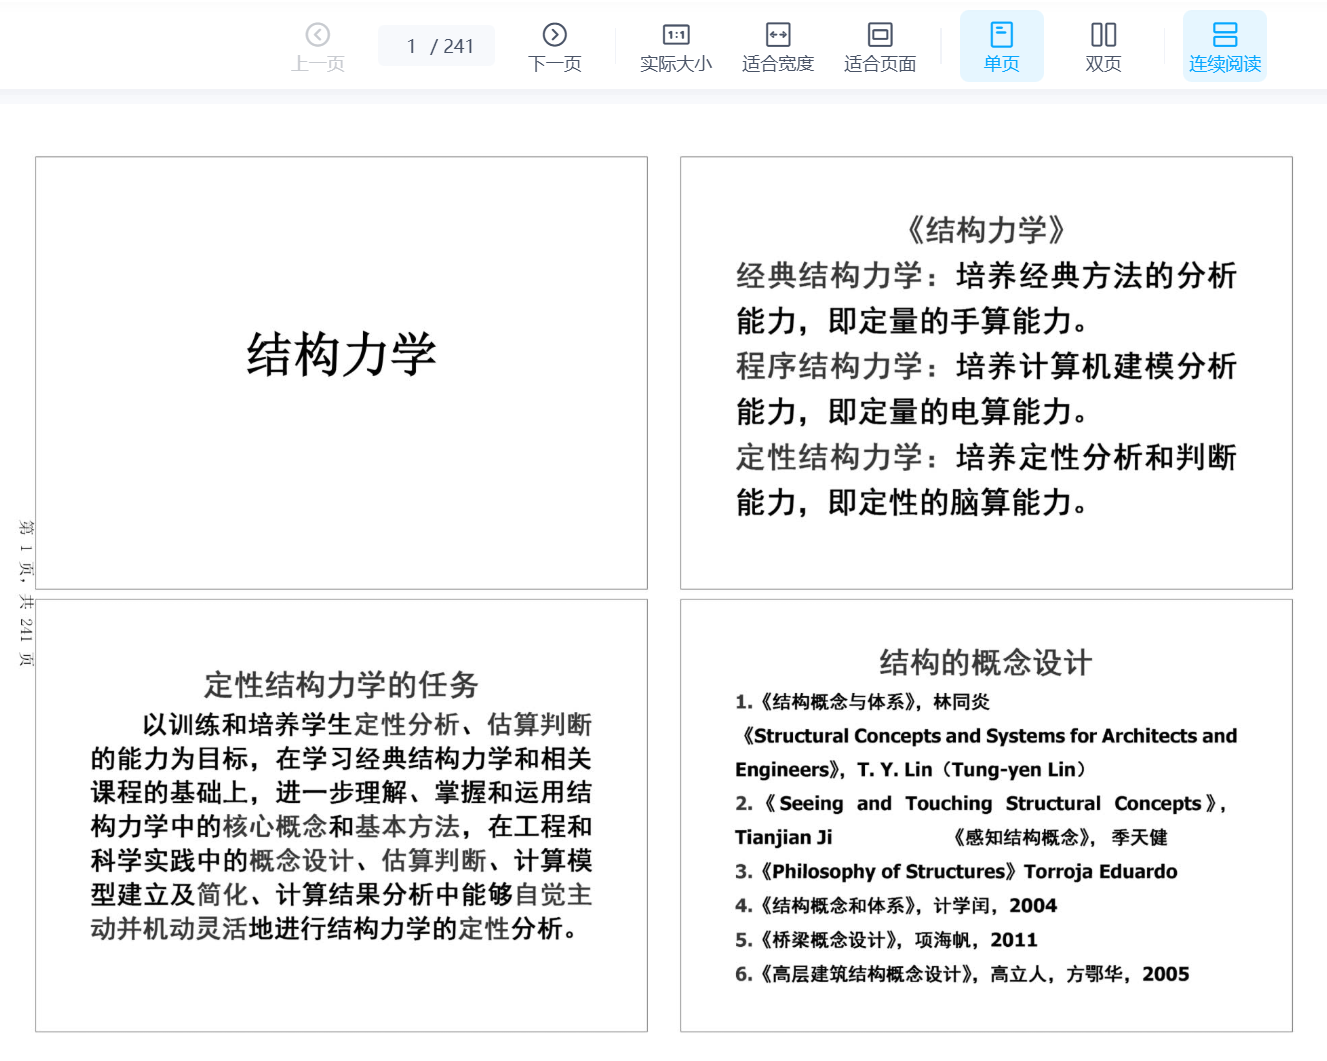
Task: Advance to the next page (下一页)
Action: tap(554, 47)
